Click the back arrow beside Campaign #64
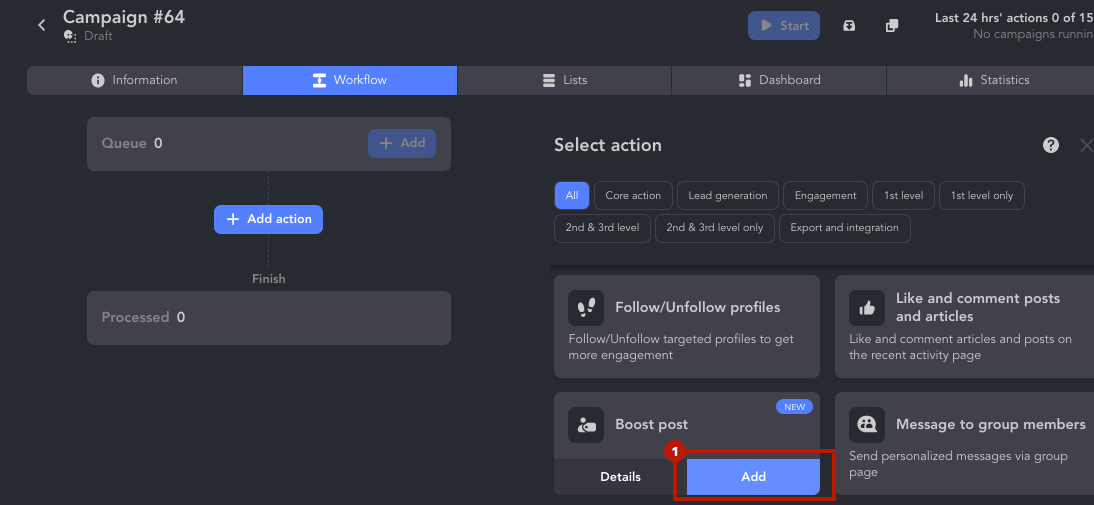The height and width of the screenshot is (505, 1094). pos(42,25)
